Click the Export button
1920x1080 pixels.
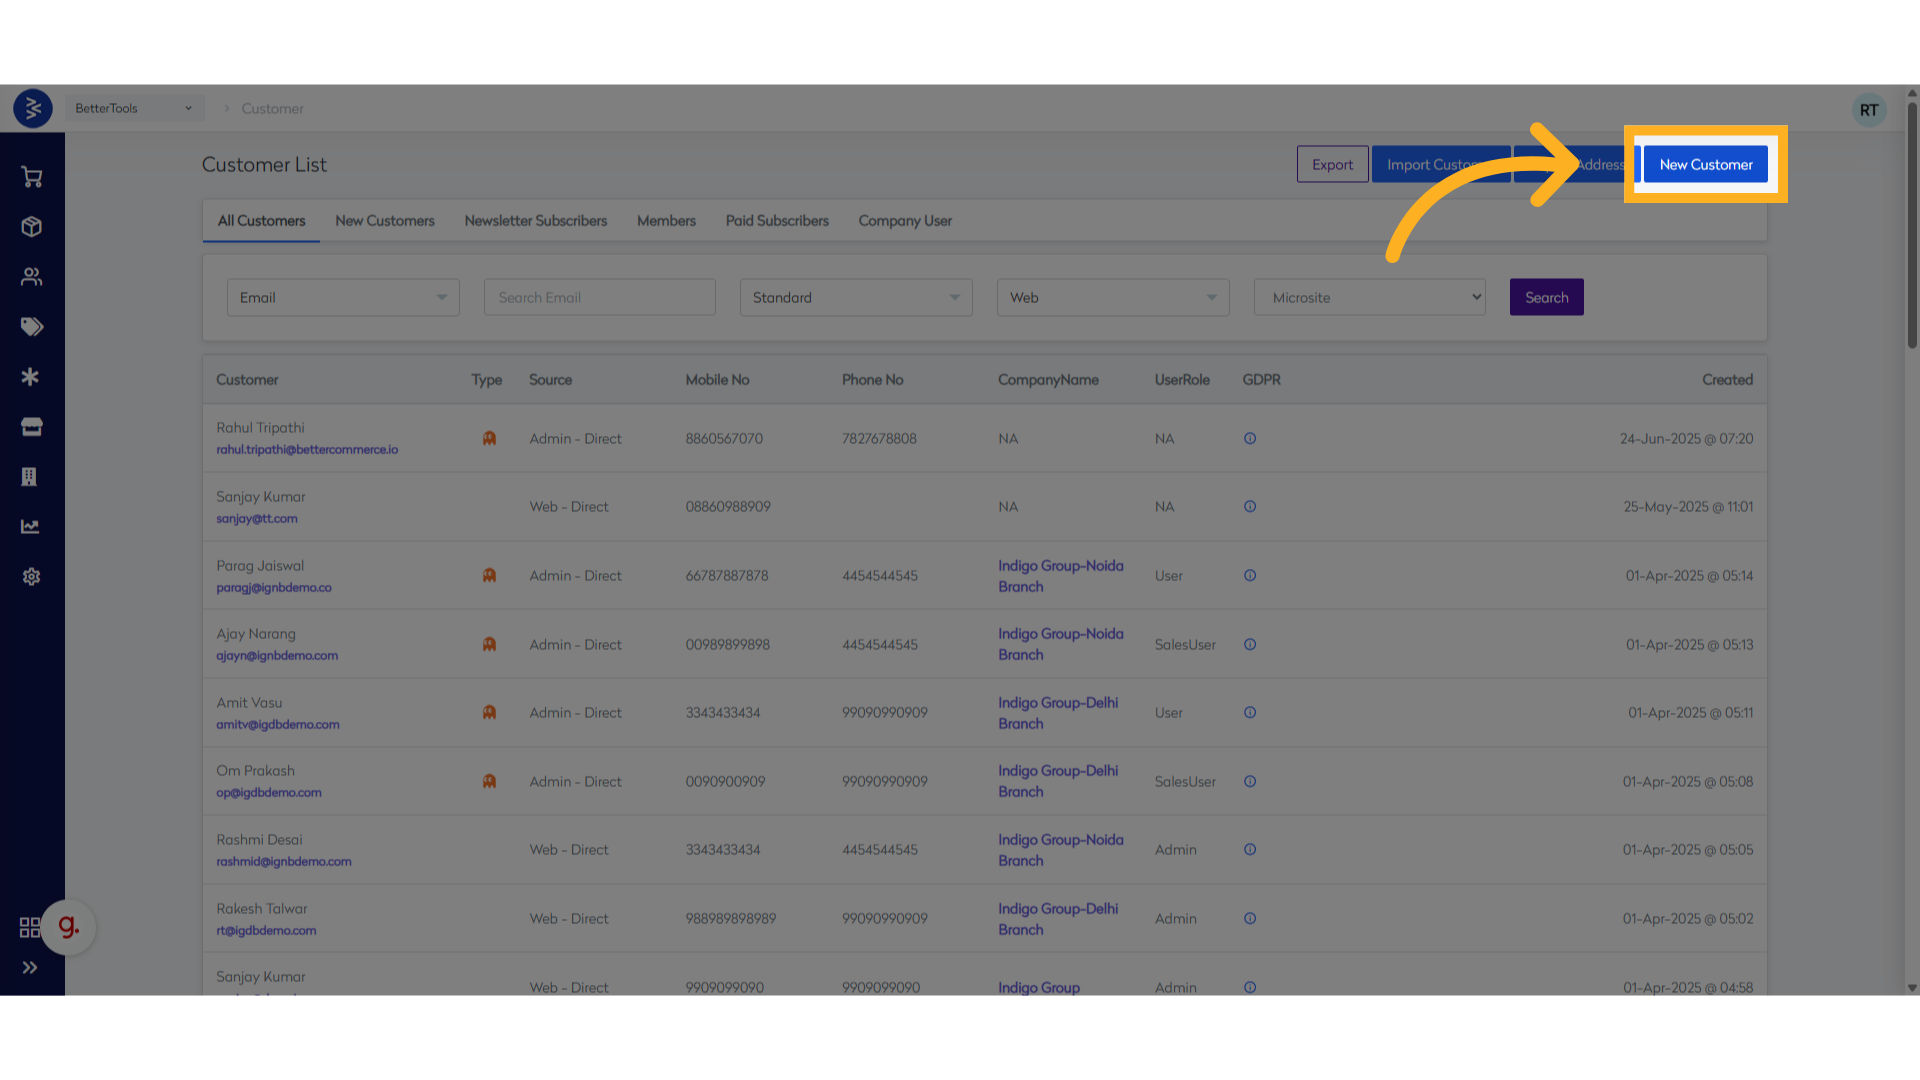(x=1332, y=164)
